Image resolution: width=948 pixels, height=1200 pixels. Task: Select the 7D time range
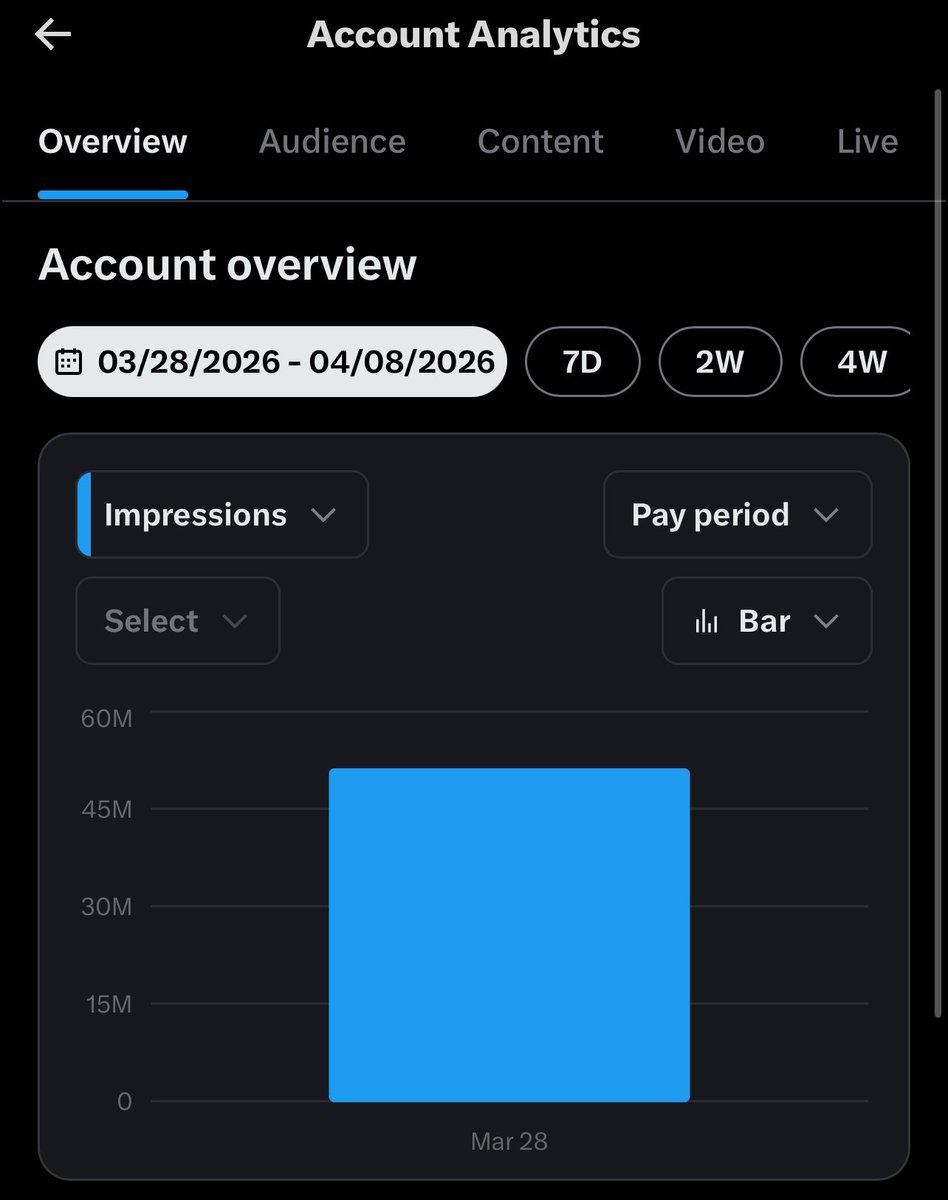pos(582,361)
